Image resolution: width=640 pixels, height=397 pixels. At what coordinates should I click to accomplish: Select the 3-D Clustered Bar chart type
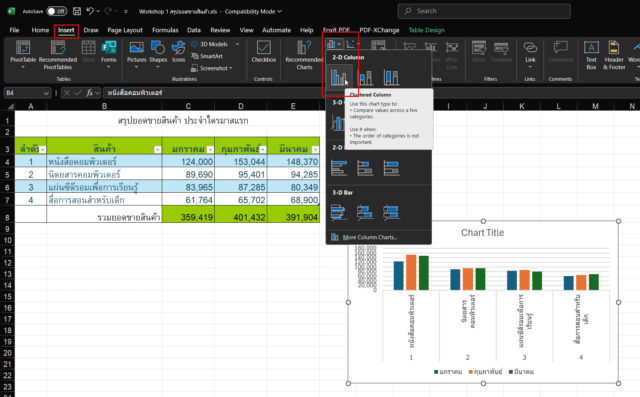click(339, 213)
